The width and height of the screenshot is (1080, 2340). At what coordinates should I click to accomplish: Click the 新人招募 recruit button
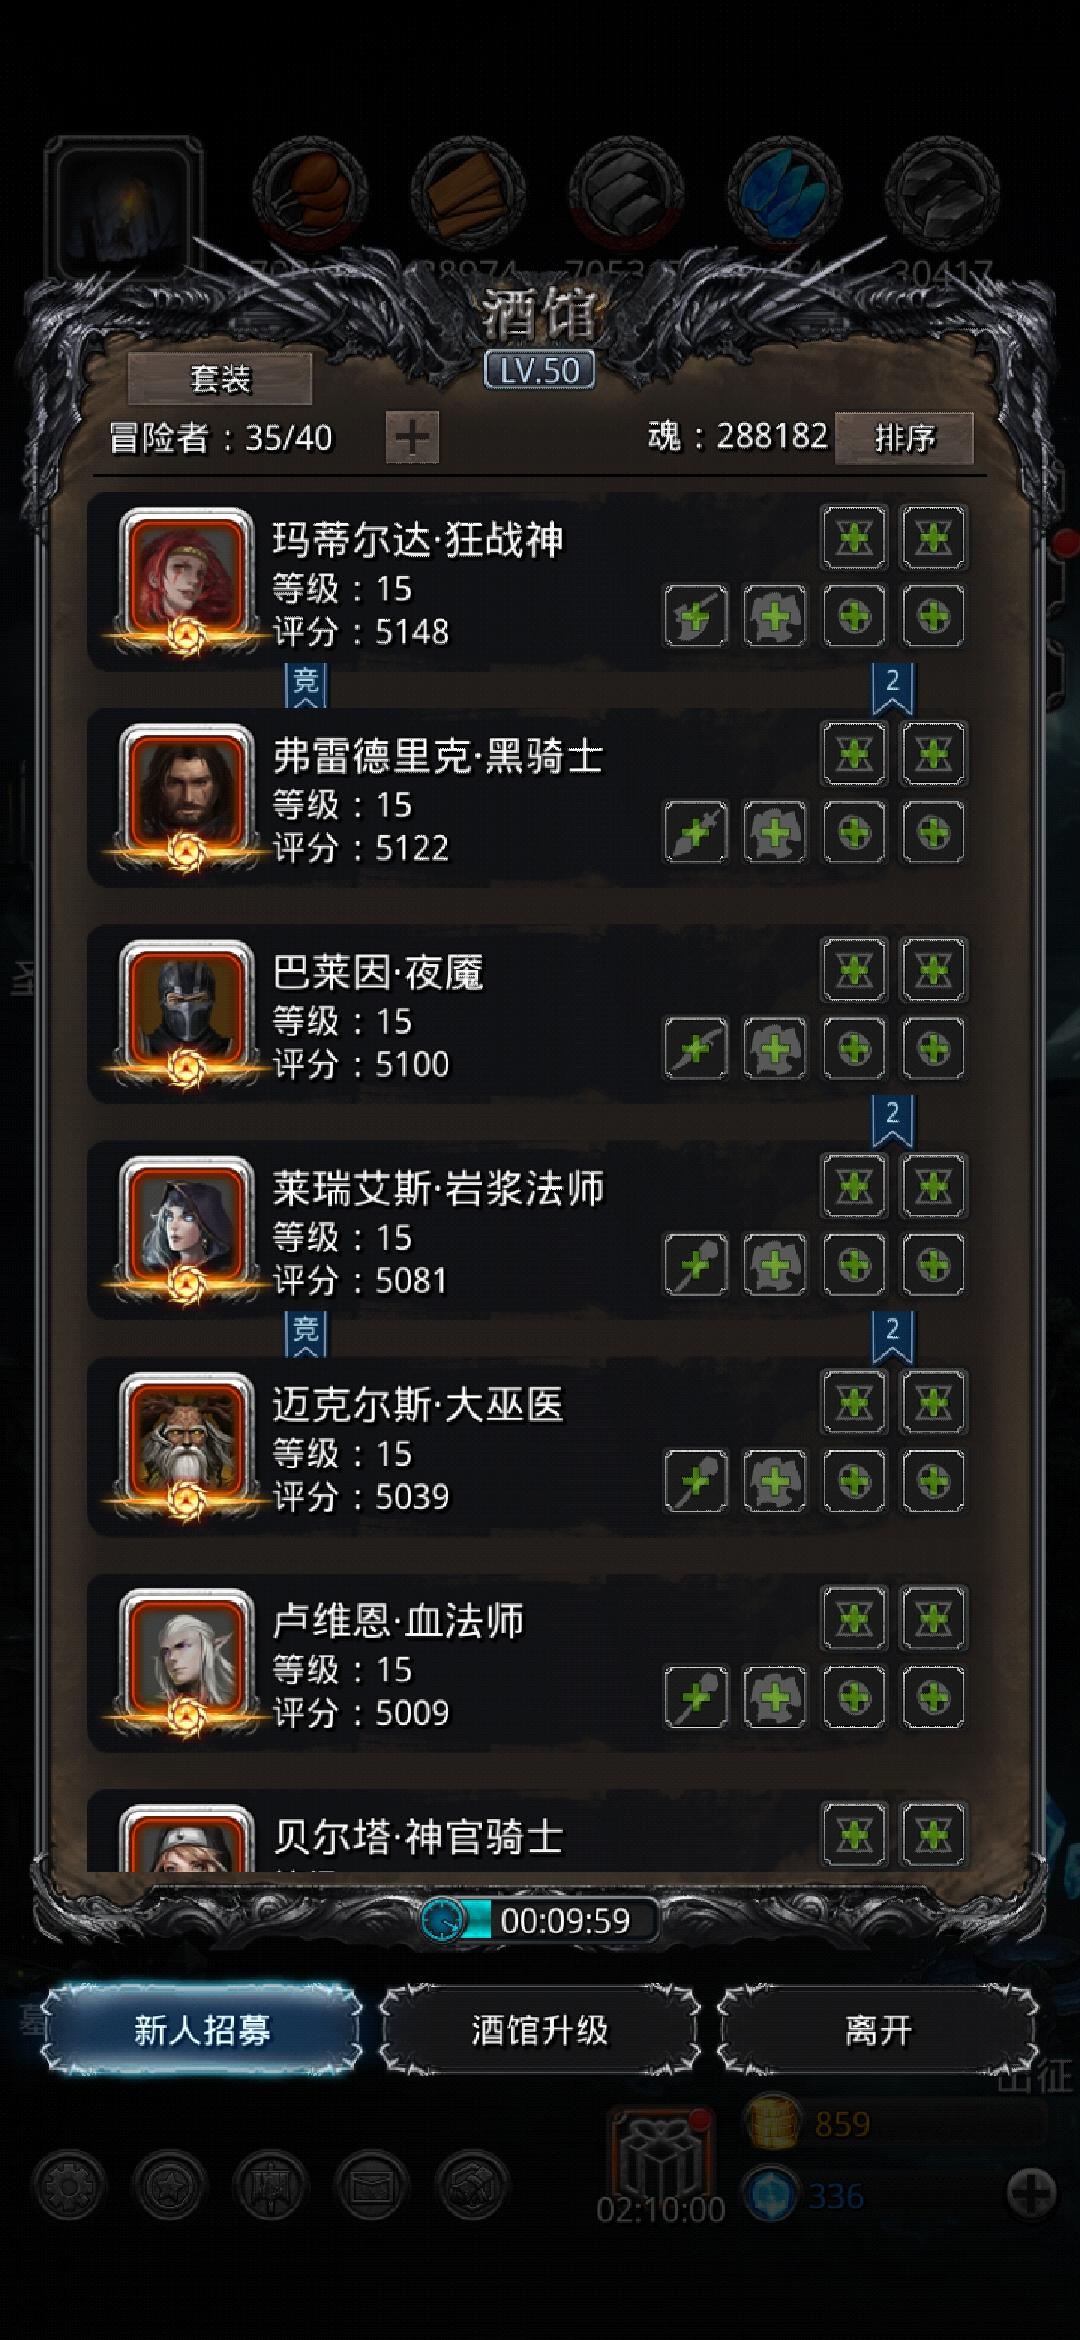(x=201, y=2030)
